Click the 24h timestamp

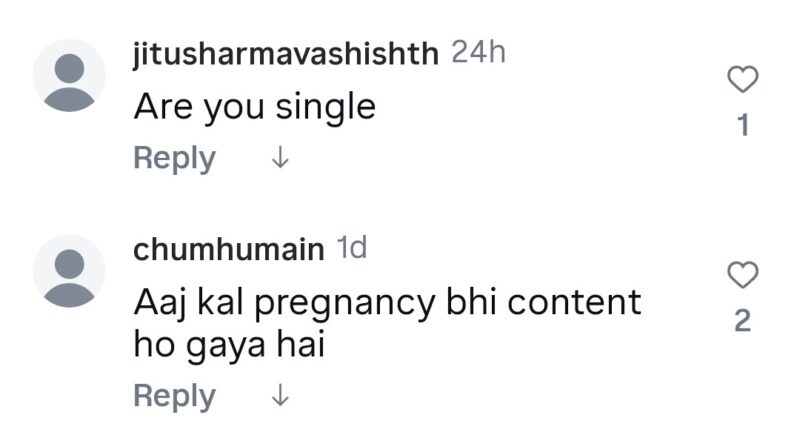[x=480, y=53]
